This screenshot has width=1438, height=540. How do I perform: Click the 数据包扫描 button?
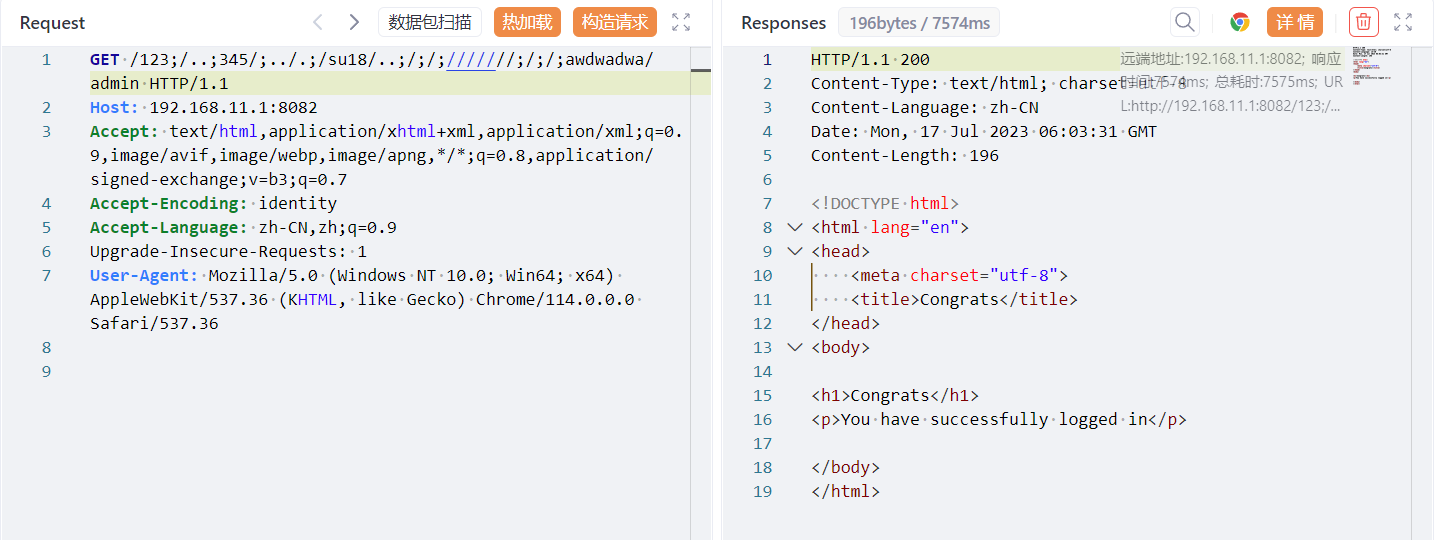tap(430, 22)
